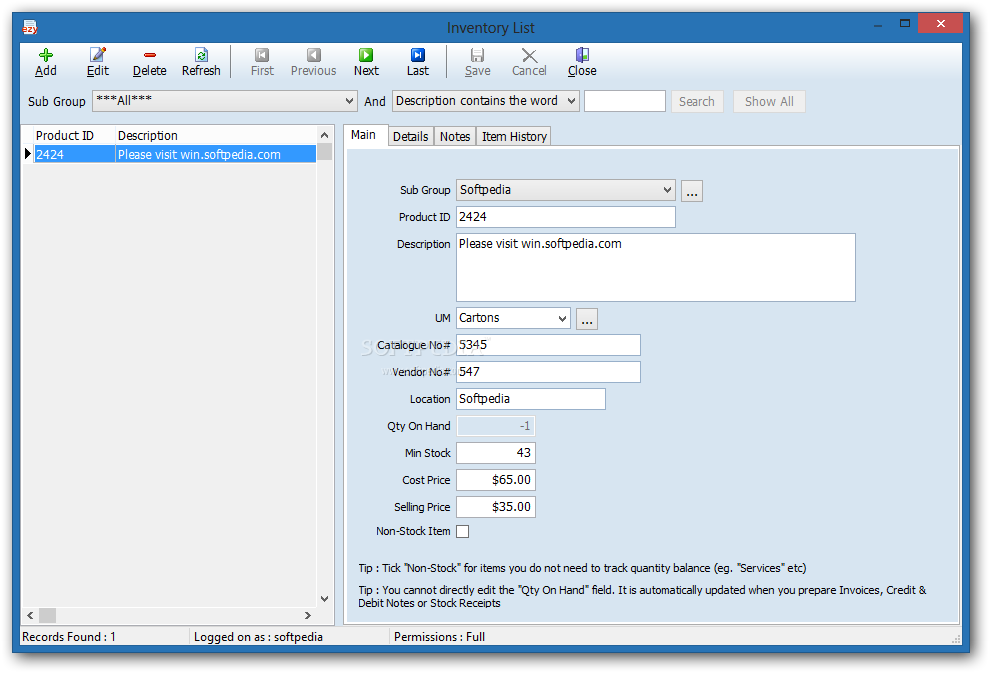Click the Delete record icon
This screenshot has width=990, height=673.
[x=150, y=55]
